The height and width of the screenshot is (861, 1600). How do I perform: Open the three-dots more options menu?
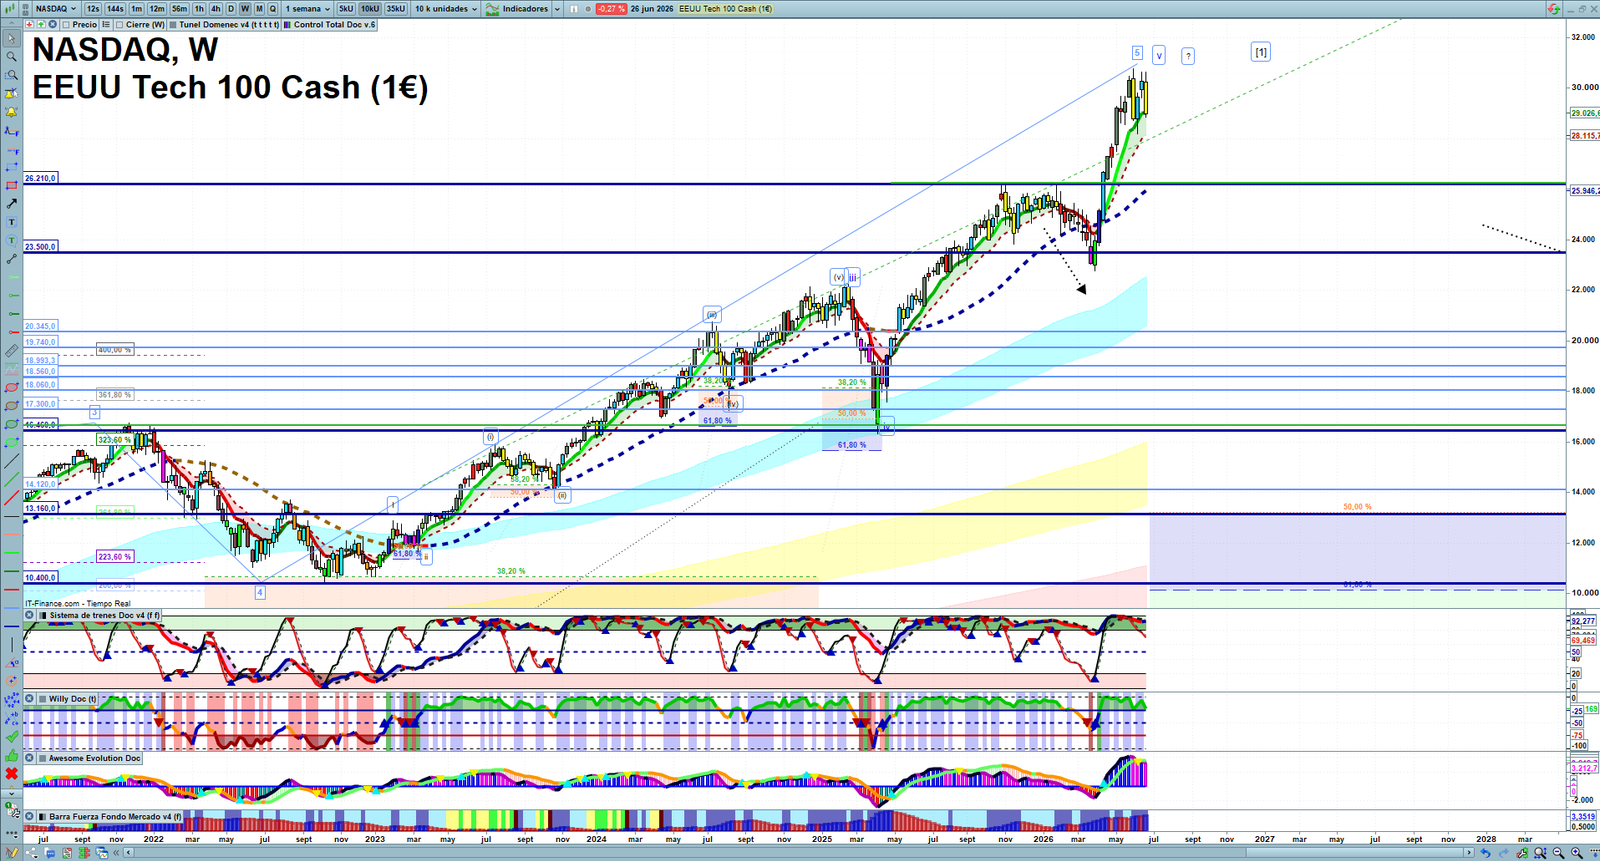pyautogui.click(x=11, y=832)
